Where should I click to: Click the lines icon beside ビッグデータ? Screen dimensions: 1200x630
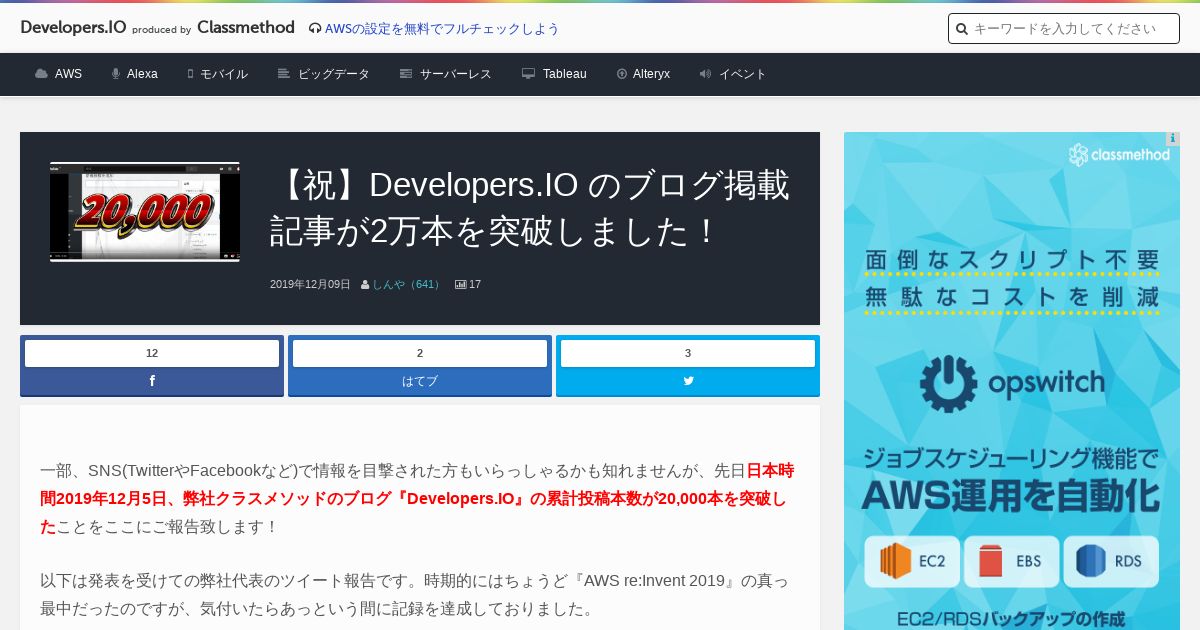284,74
